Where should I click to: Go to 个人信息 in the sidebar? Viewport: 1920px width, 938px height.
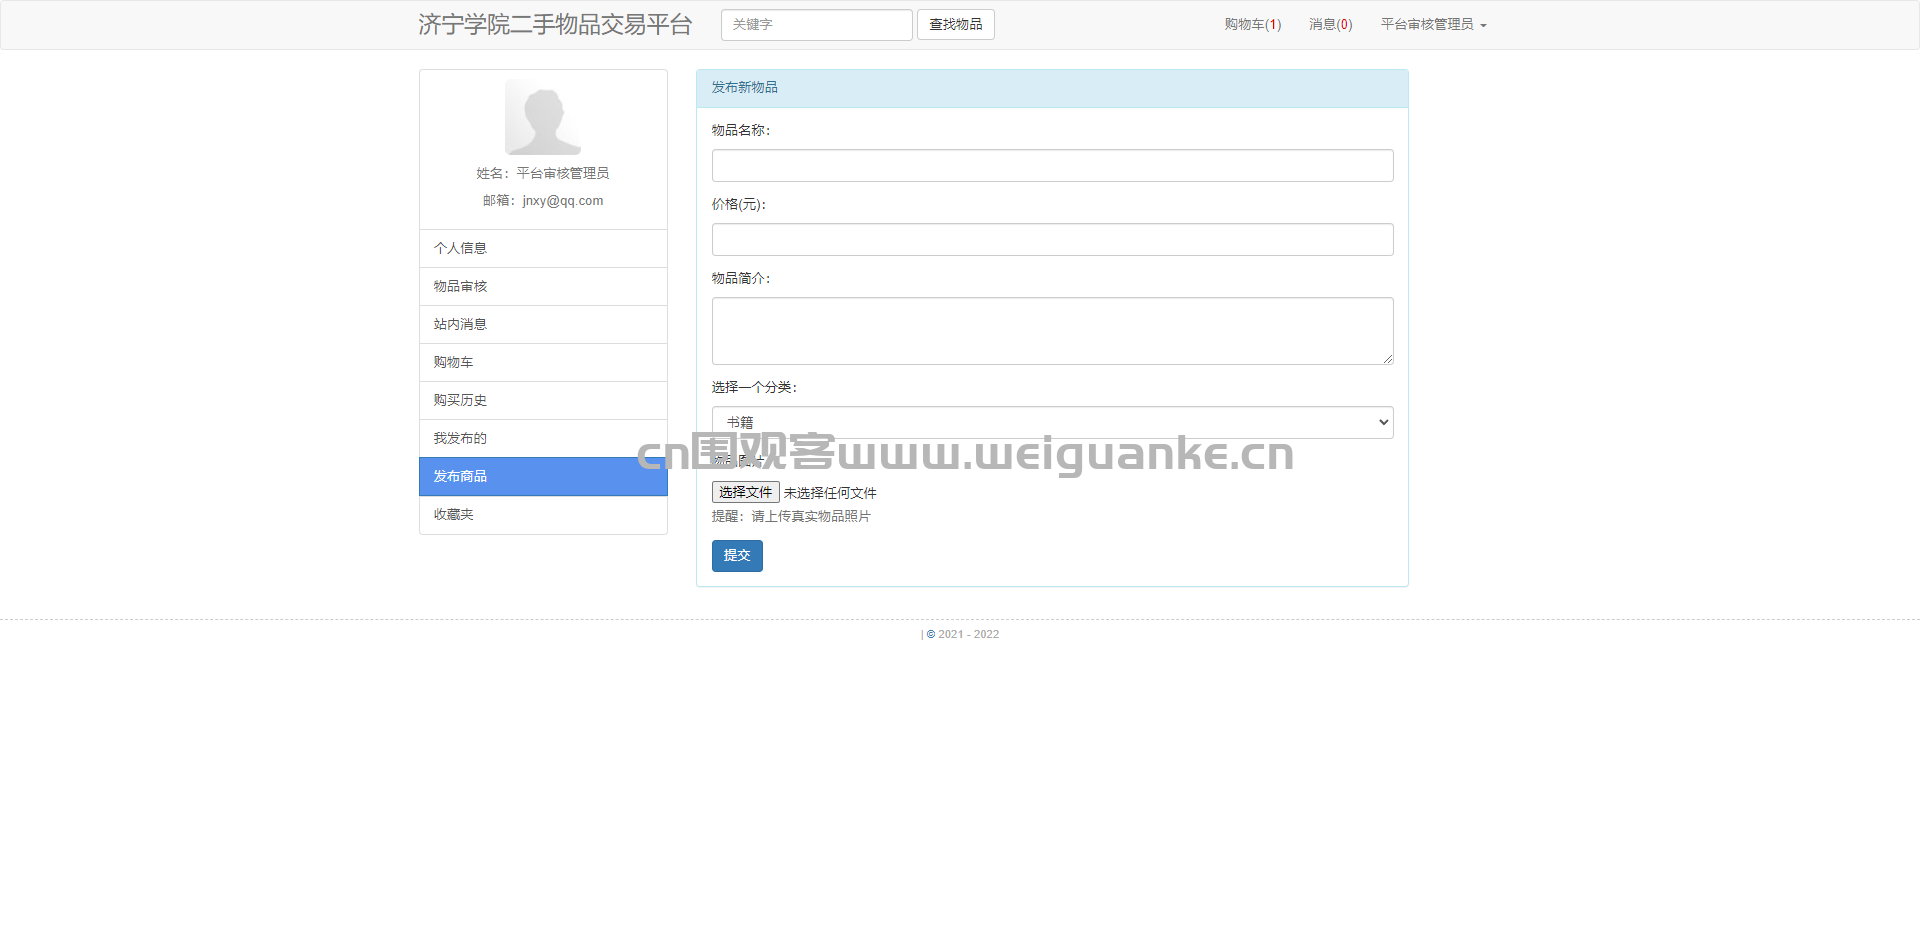(x=543, y=248)
